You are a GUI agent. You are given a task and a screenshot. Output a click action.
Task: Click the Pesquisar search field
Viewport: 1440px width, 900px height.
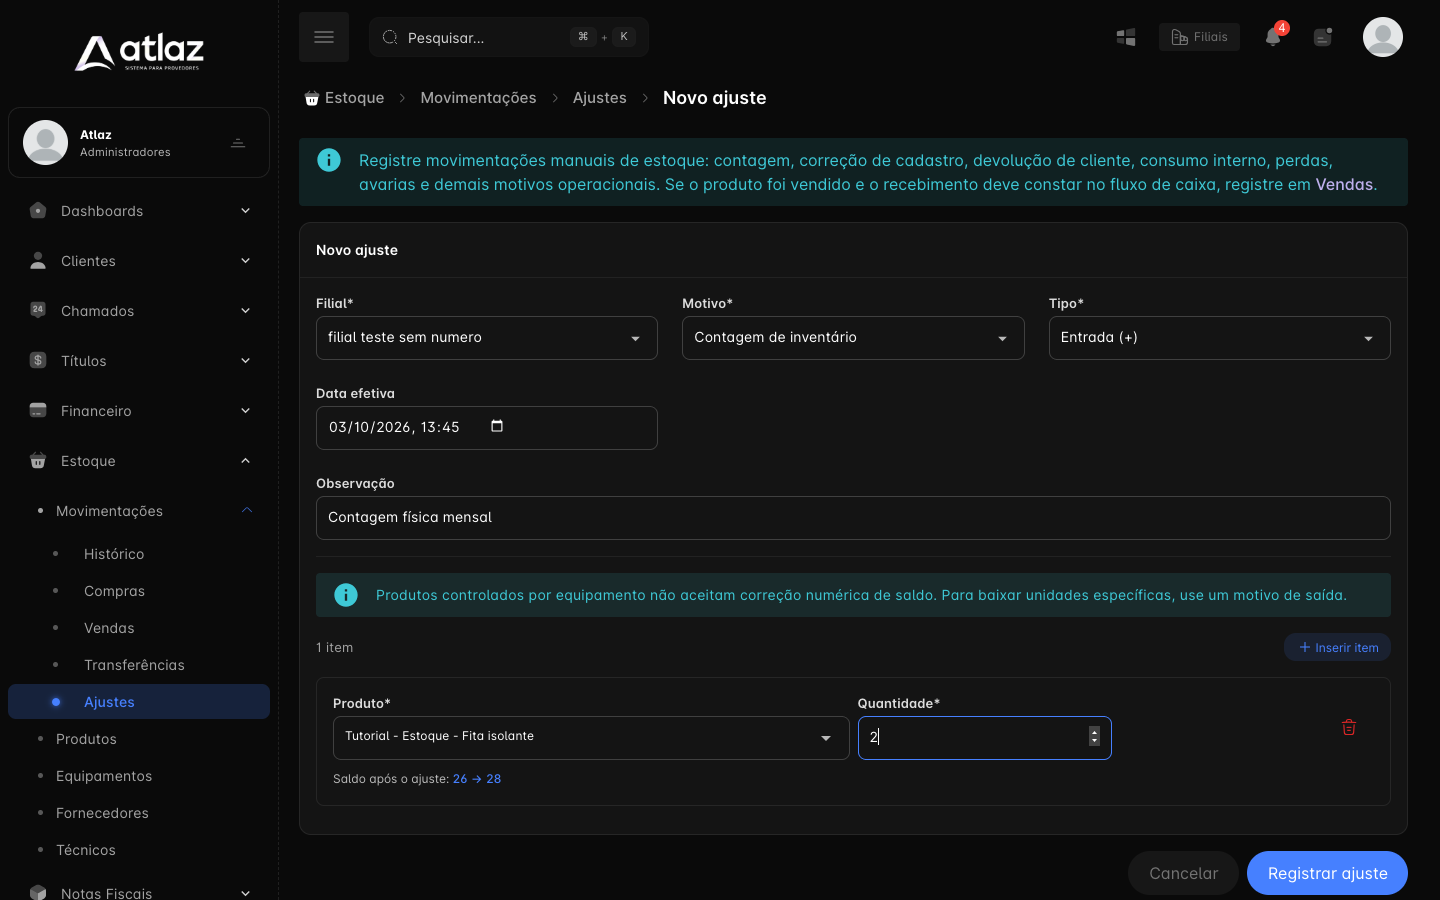pyautogui.click(x=509, y=37)
